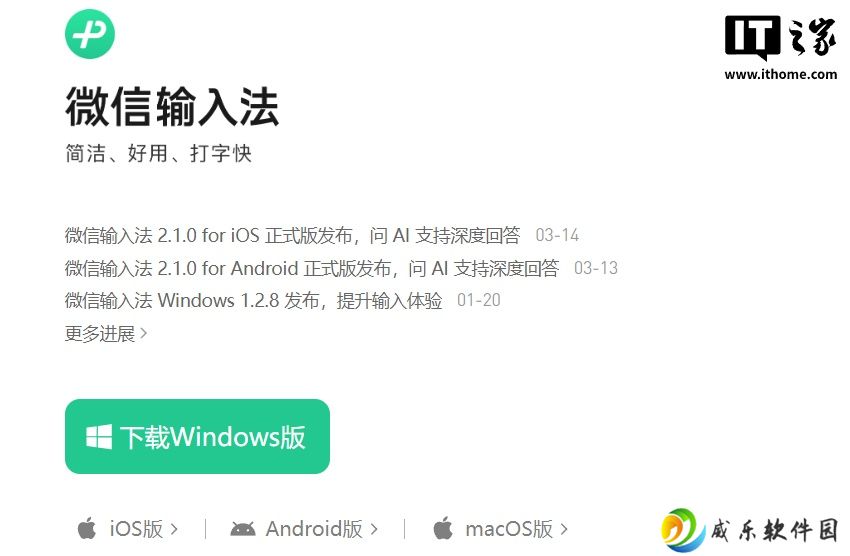
Task: Click the 更多进展 more updates link
Action: coord(100,333)
